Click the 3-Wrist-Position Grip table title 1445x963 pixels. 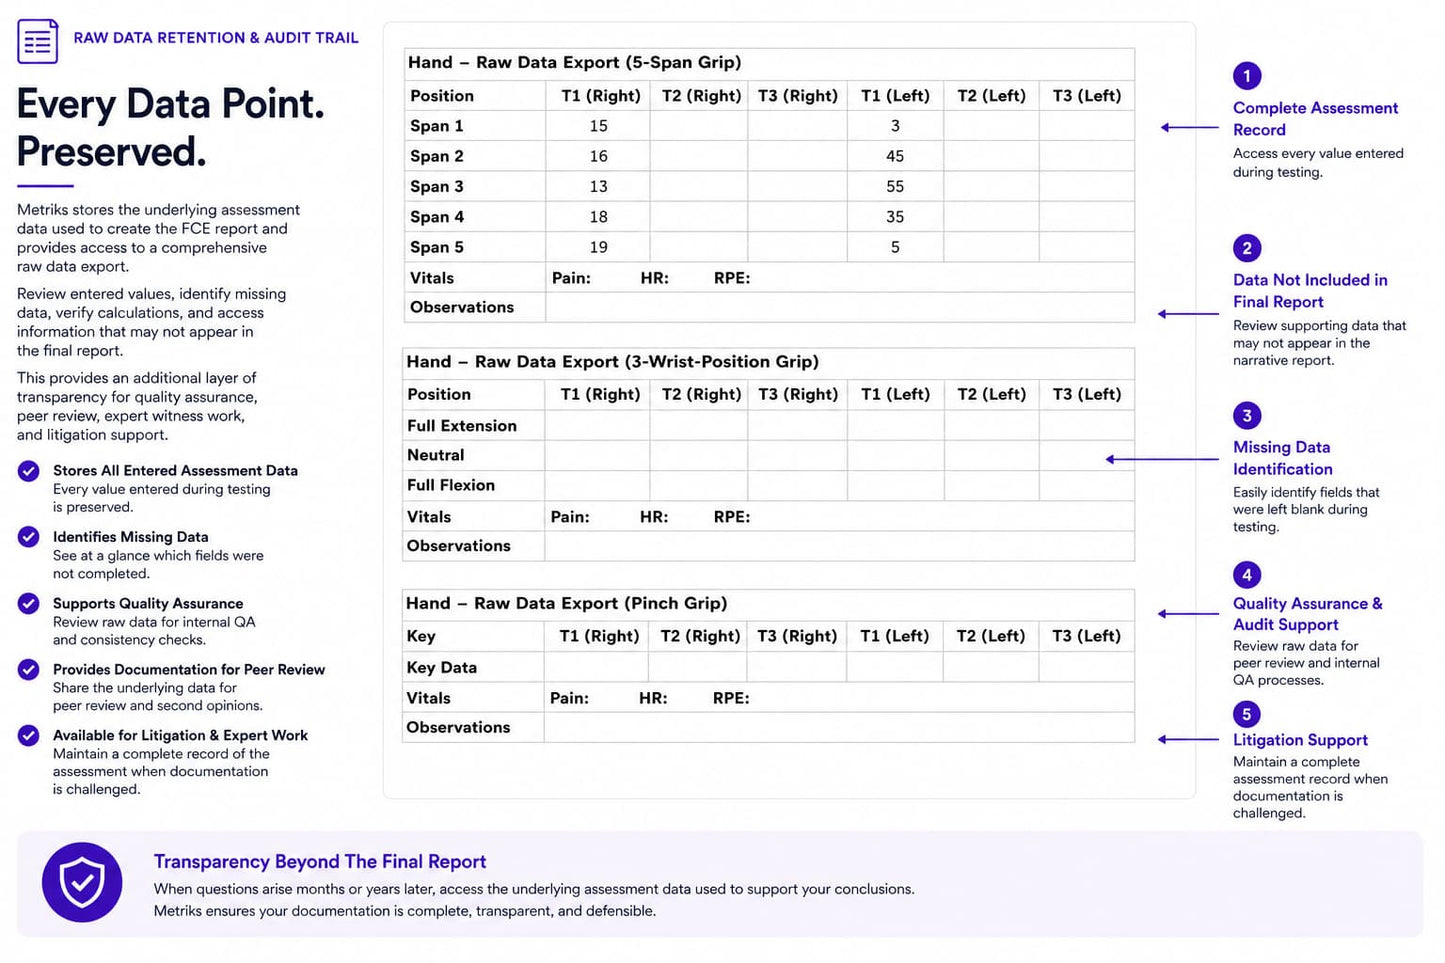pos(613,362)
